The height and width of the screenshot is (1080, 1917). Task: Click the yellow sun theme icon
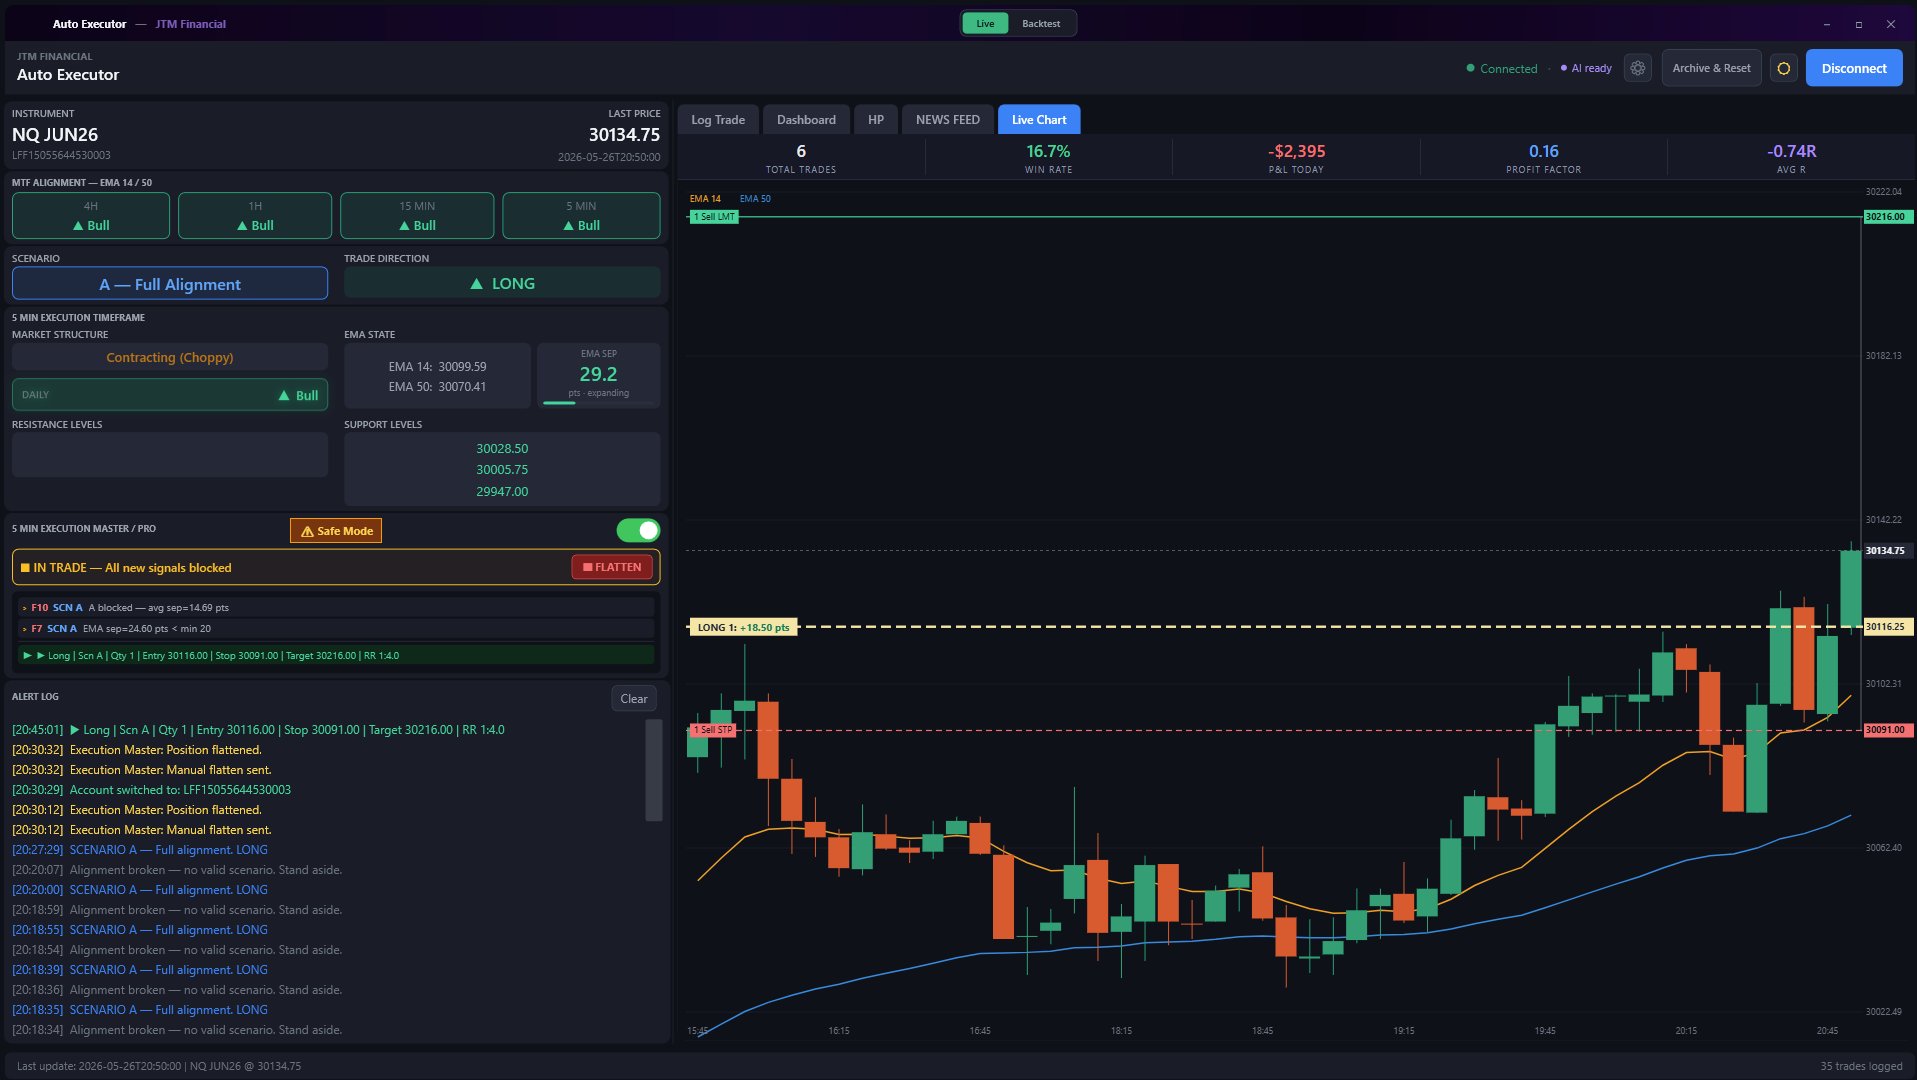(x=1783, y=68)
